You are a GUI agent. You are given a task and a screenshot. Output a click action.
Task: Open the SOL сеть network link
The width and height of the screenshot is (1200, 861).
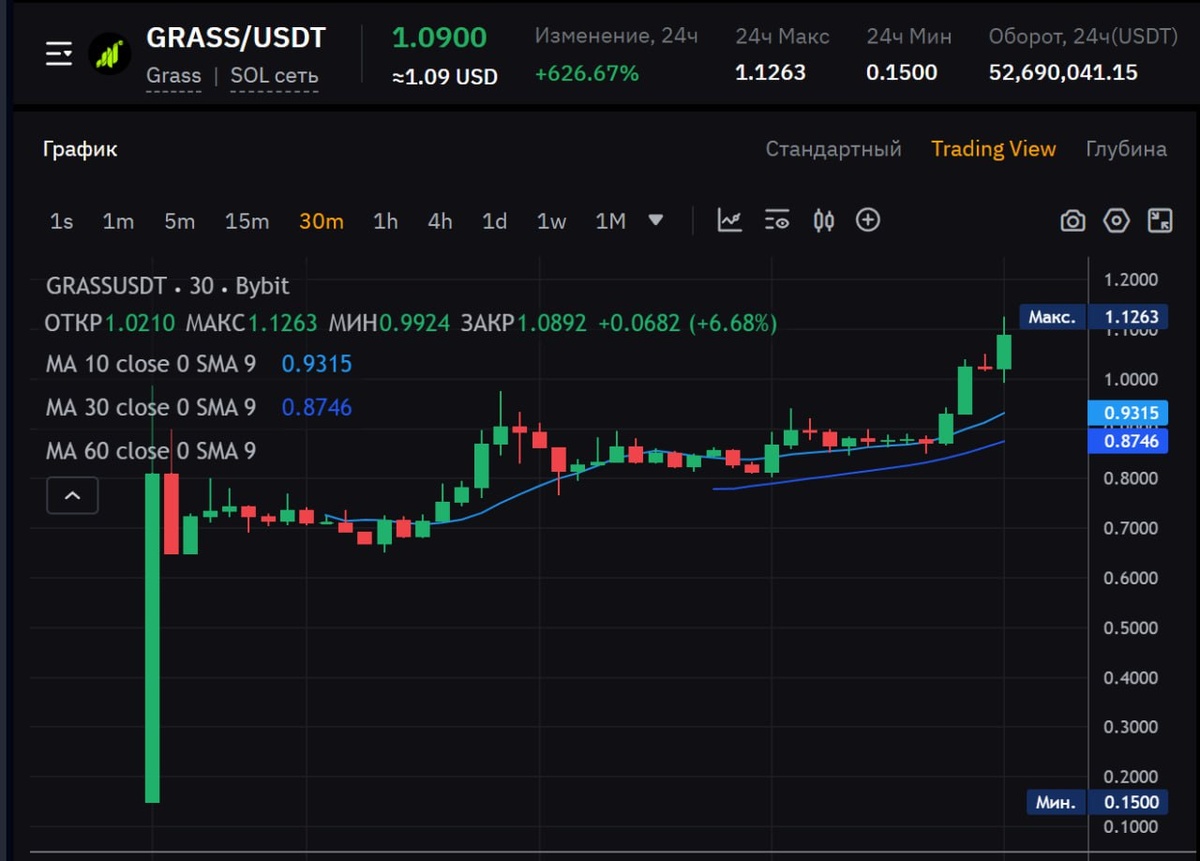274,76
